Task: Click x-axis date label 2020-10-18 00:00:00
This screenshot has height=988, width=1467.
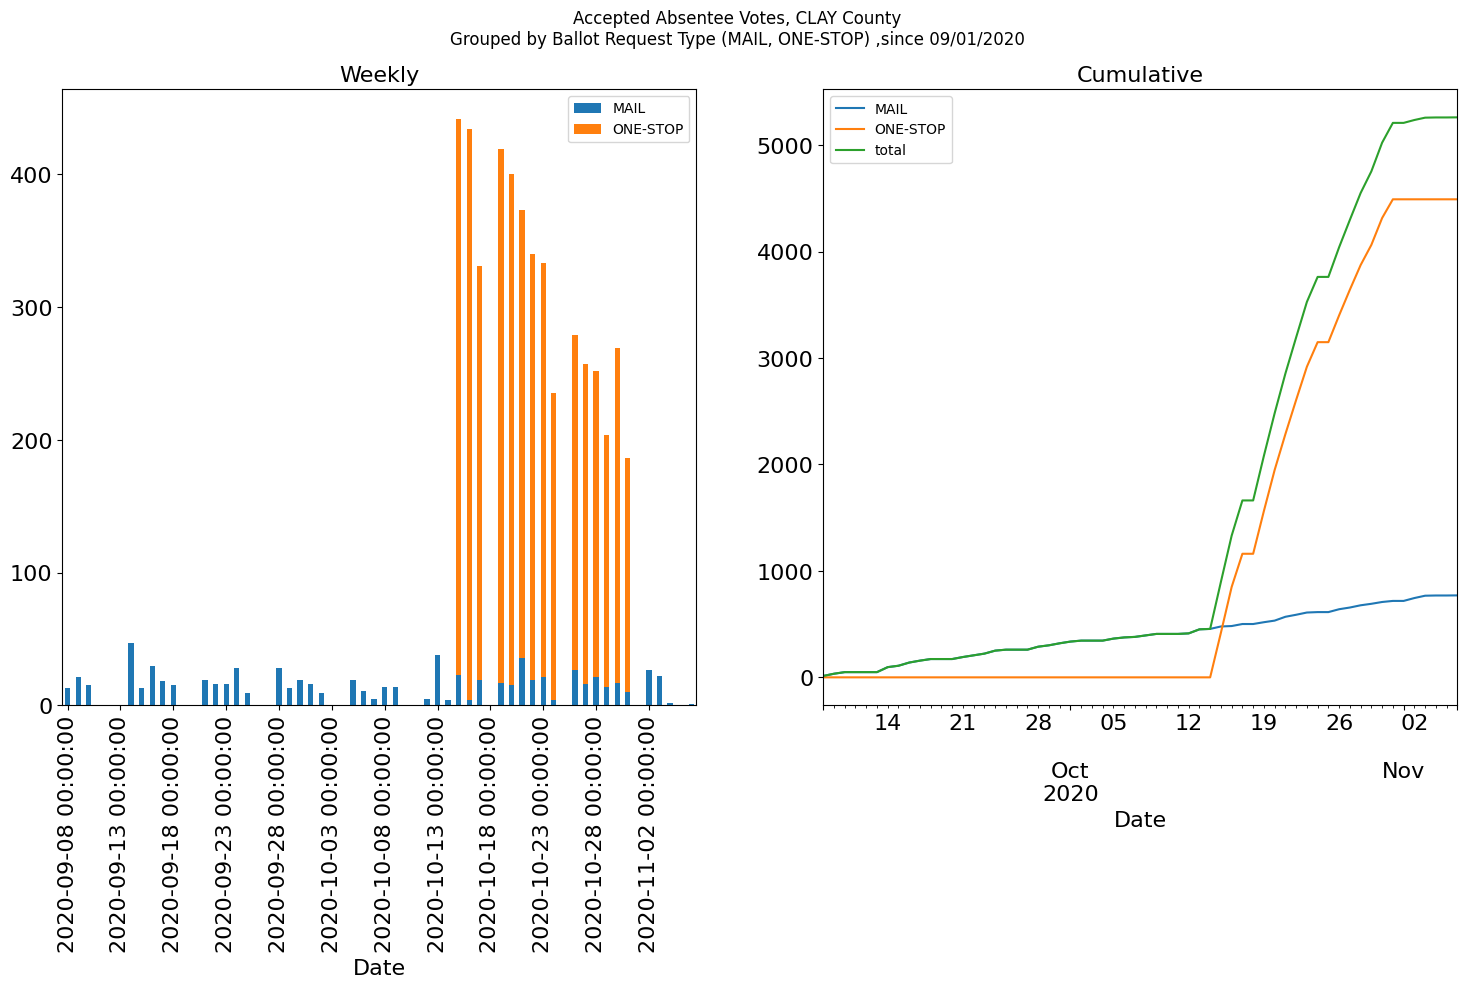Action: click(x=490, y=834)
